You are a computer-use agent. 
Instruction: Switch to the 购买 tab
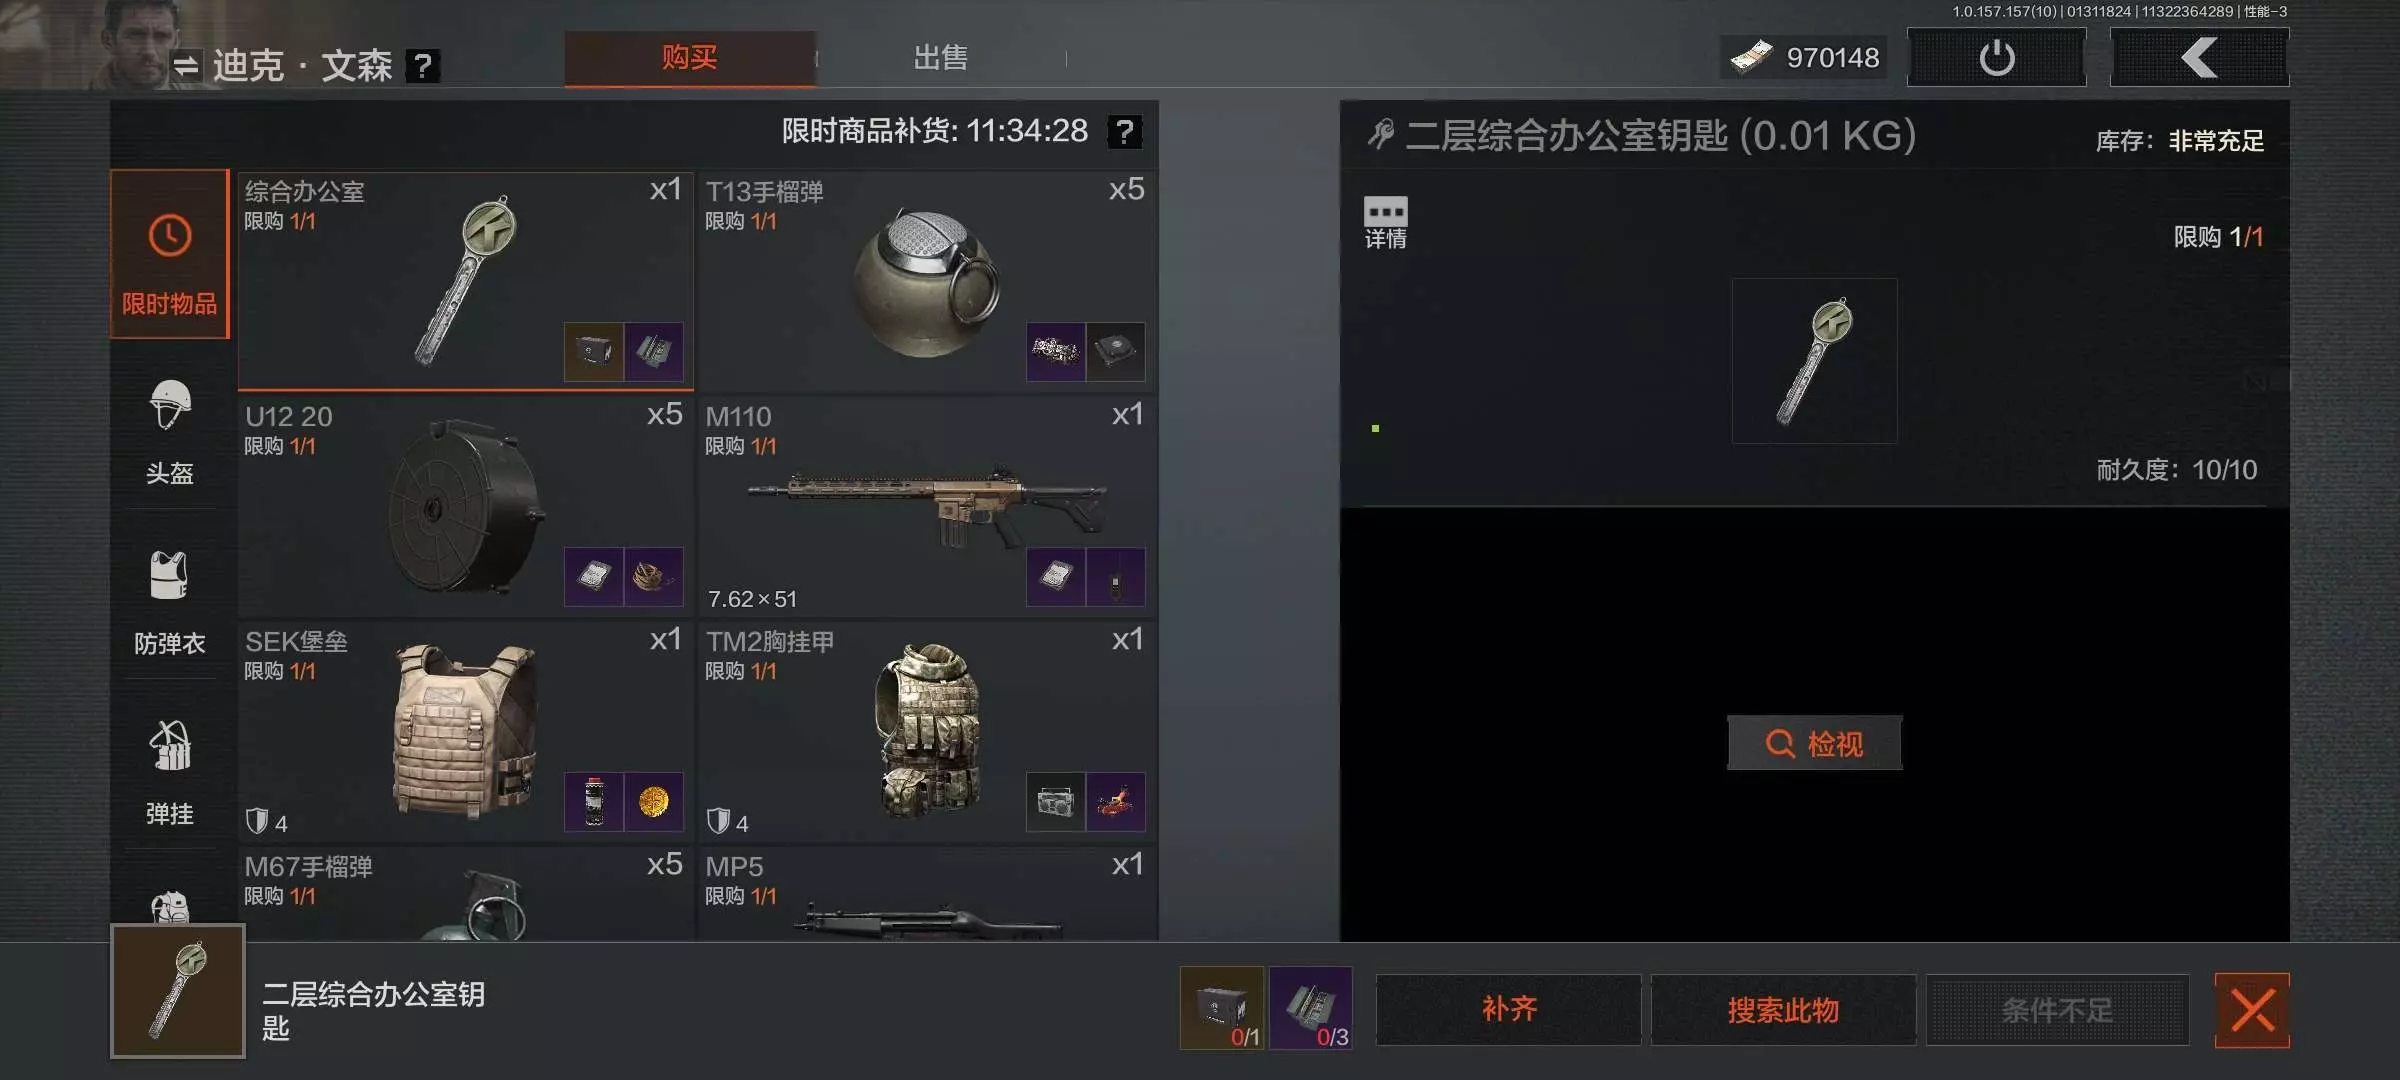point(689,57)
